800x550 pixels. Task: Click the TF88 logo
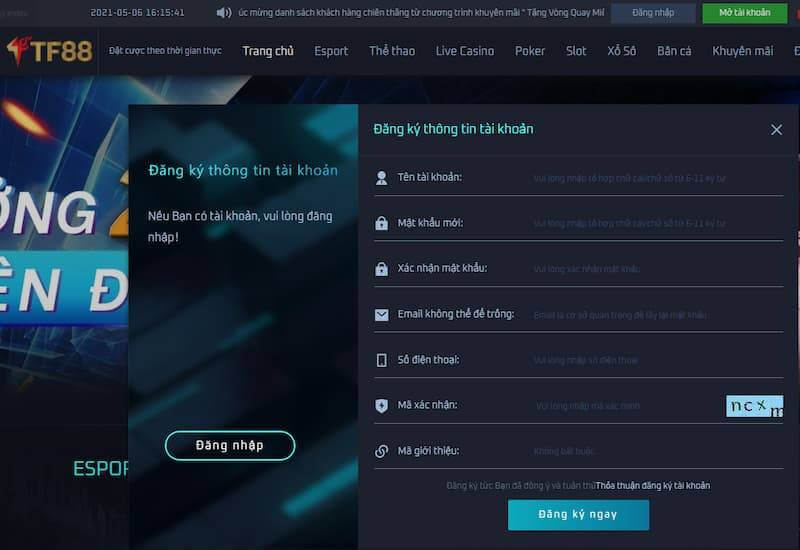coord(50,51)
